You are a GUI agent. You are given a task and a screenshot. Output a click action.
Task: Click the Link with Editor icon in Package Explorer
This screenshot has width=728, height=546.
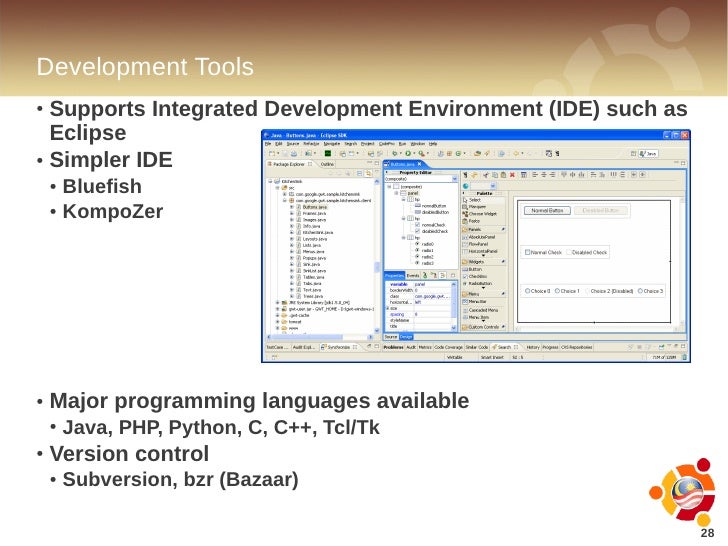pyautogui.click(x=368, y=173)
